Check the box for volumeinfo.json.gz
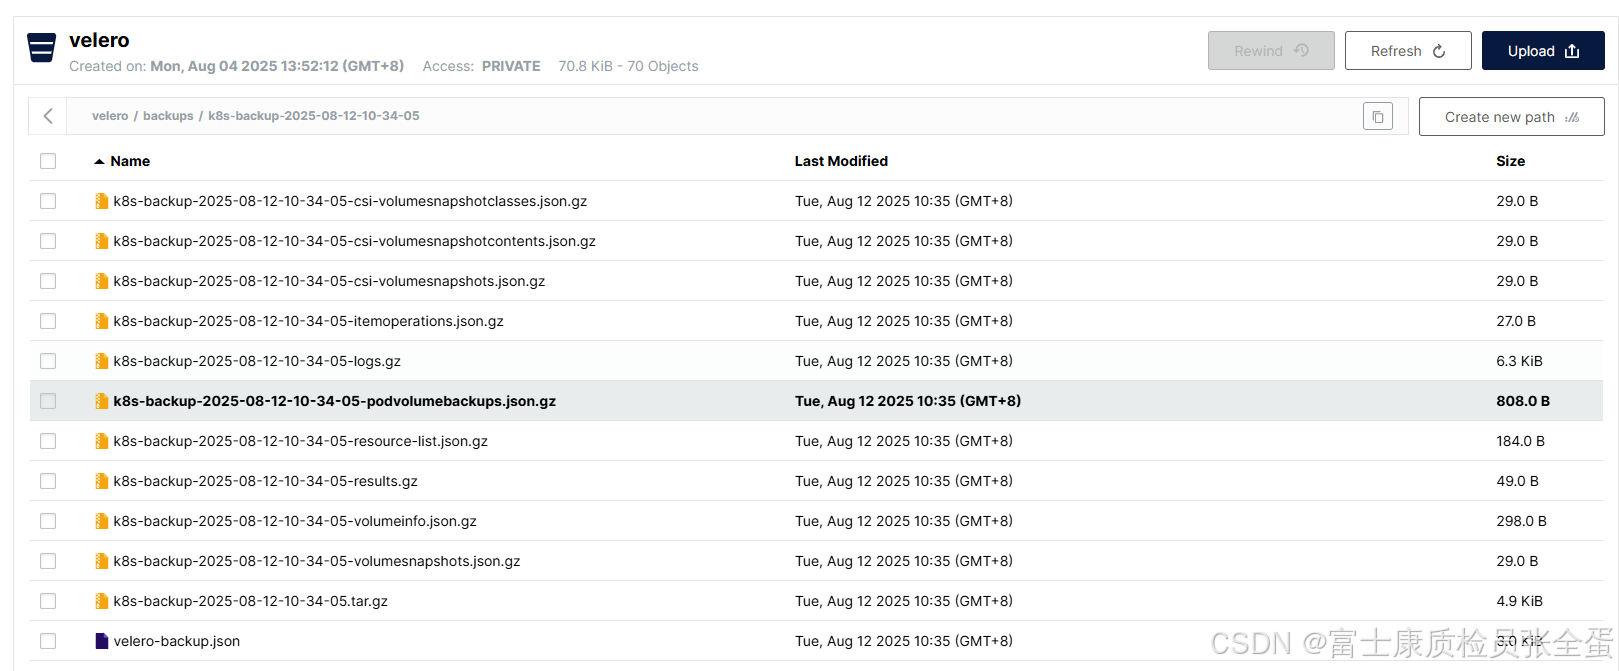 coord(48,521)
